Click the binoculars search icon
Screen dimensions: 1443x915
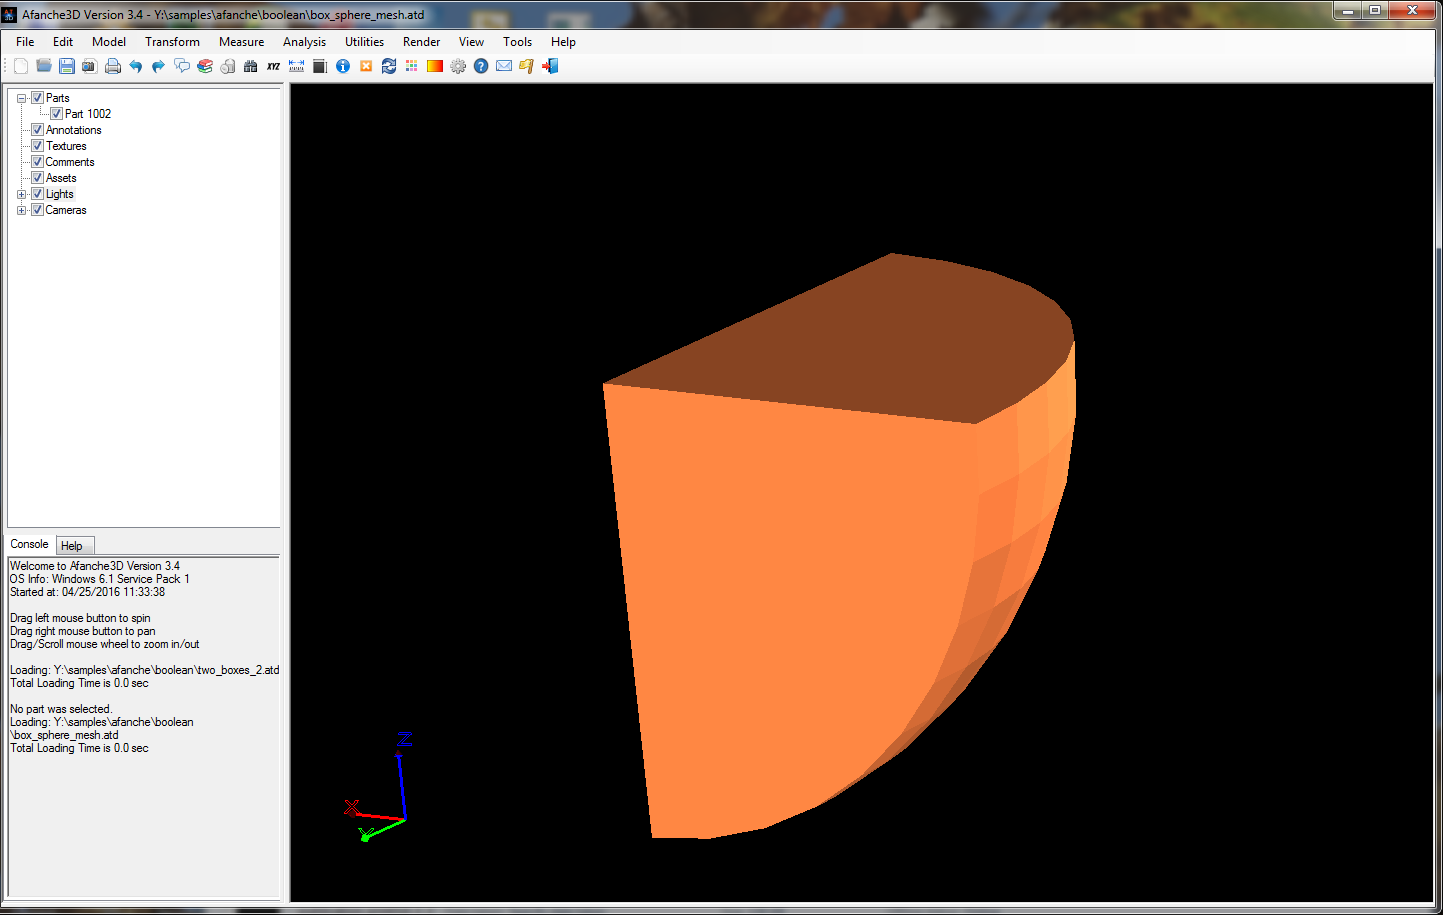click(x=250, y=66)
